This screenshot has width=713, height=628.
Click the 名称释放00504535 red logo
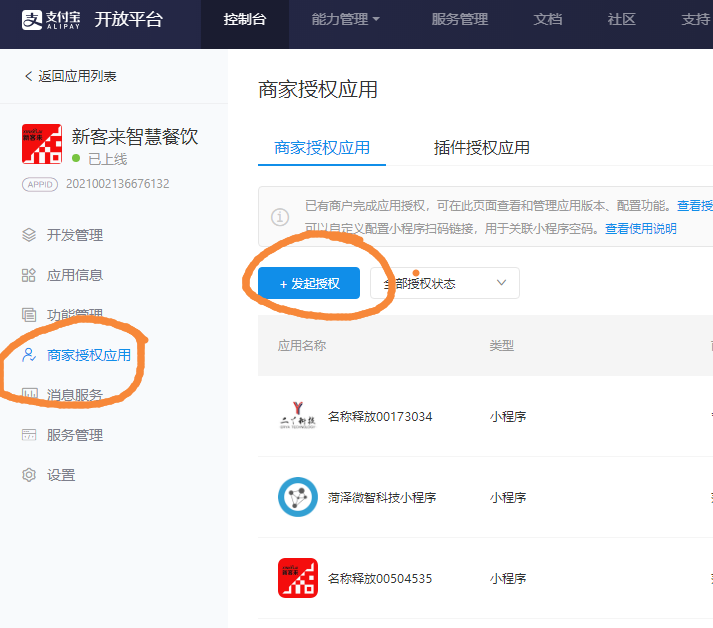tap(298, 578)
